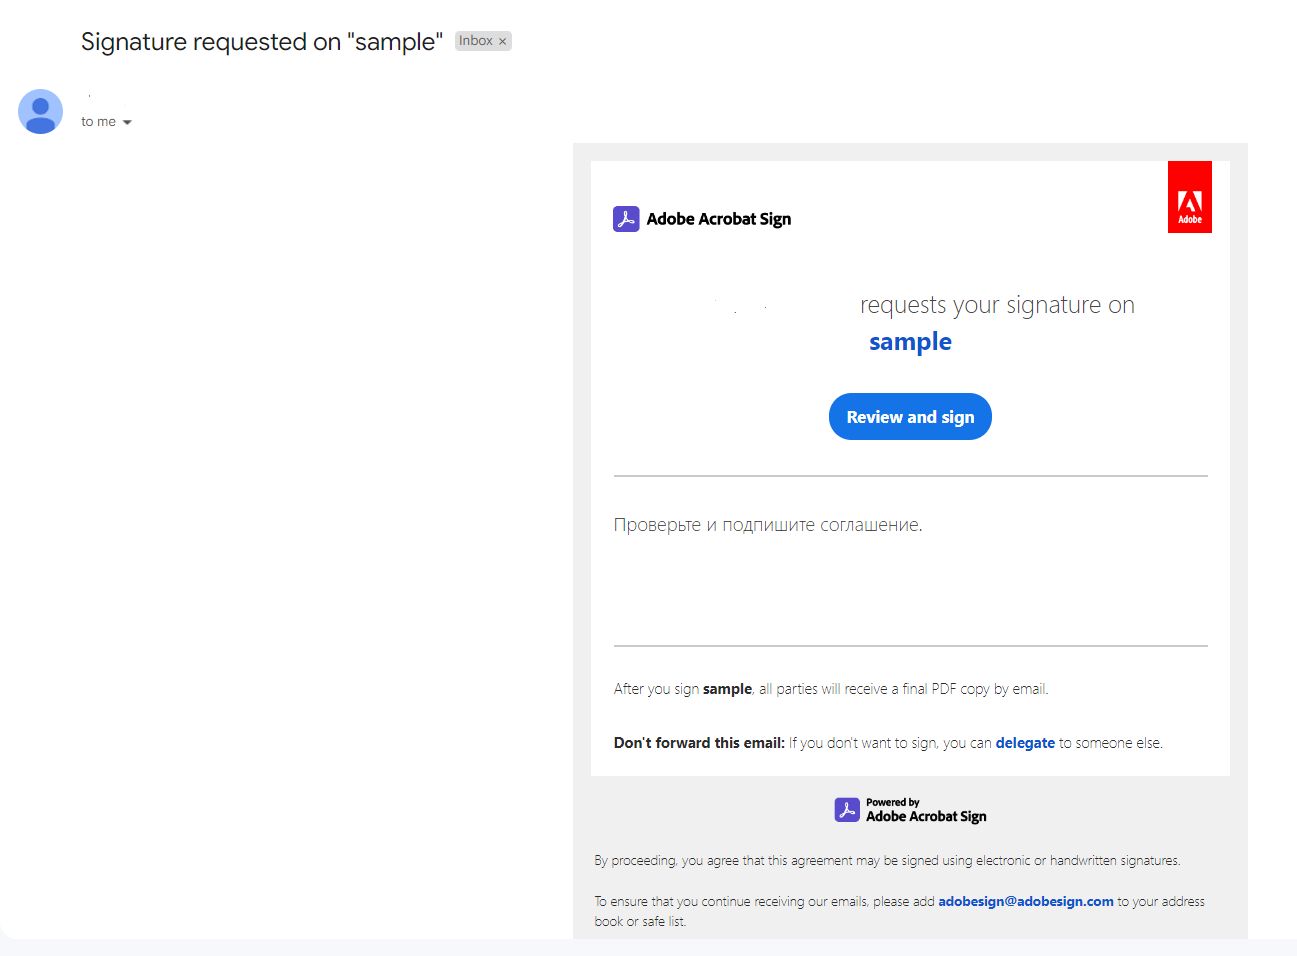Click the bold "sample" word in the PDF copy sentence
Screen dimensions: 1297x956
point(727,689)
